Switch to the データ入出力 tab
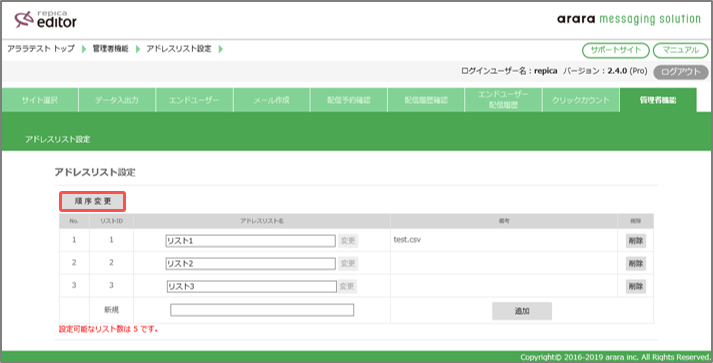 pos(117,100)
